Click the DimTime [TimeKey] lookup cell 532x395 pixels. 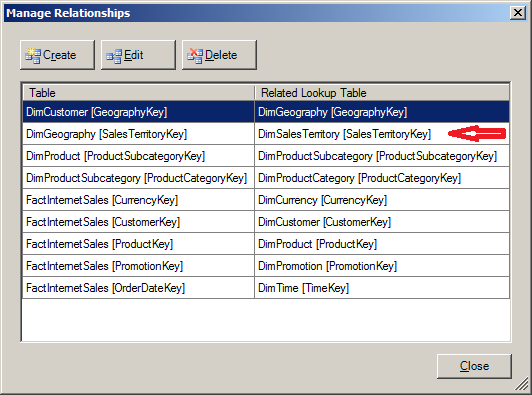(382, 288)
